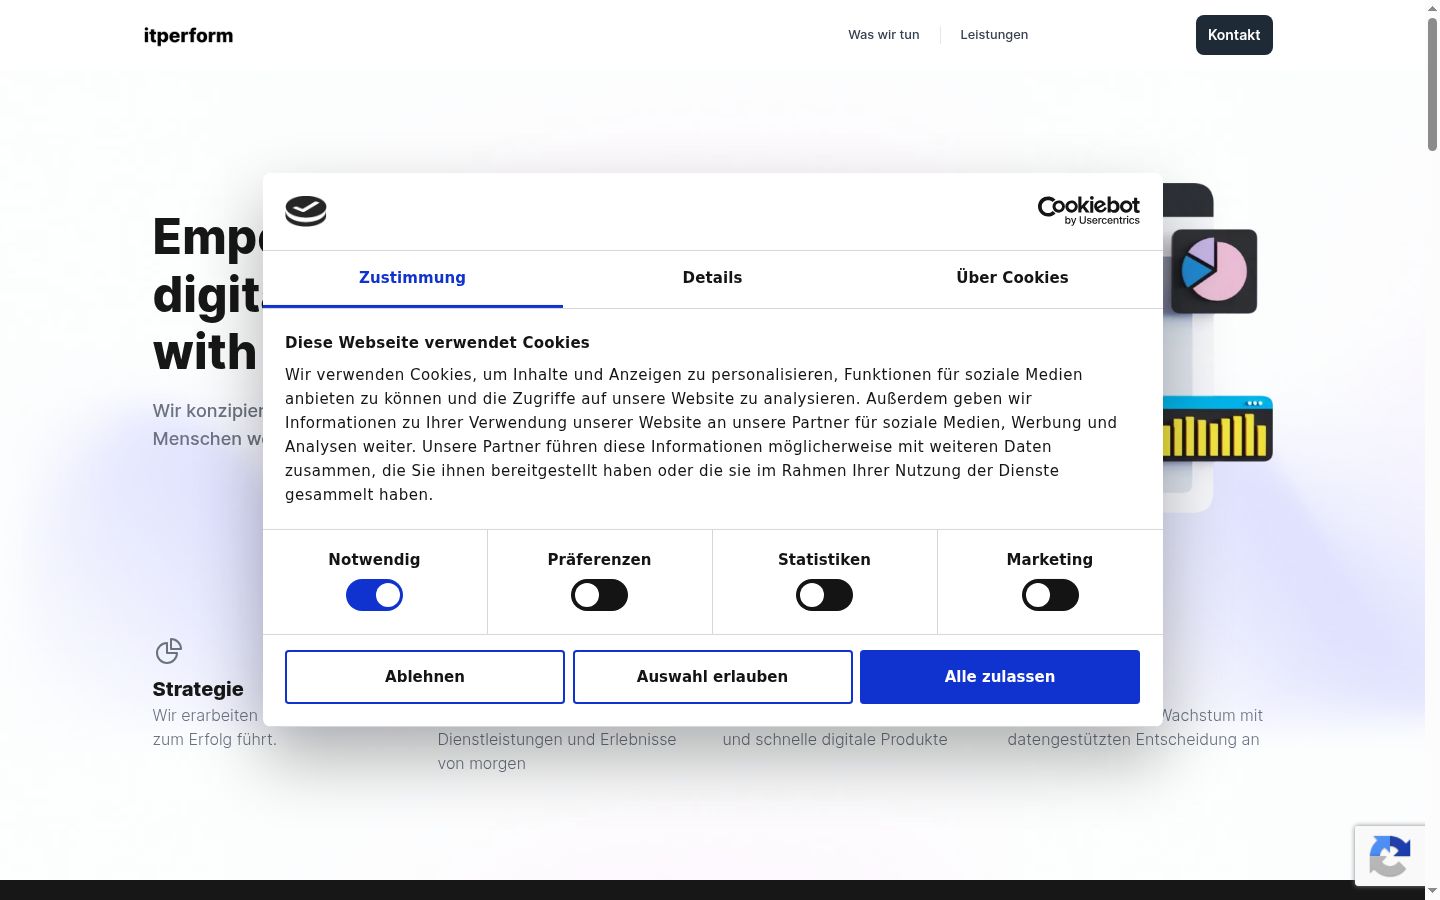Enable the Präferenzen cookie switch
This screenshot has height=900, width=1440.
tap(599, 595)
